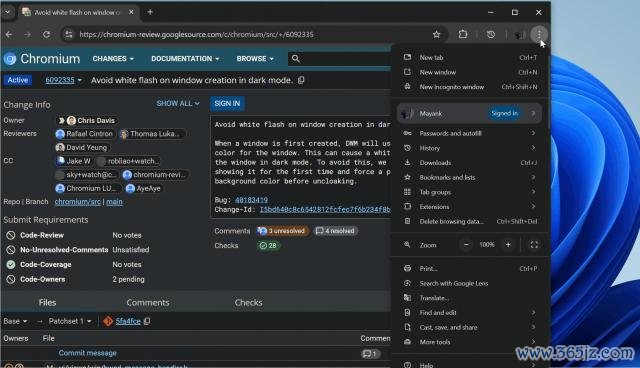Close the 'Avoid white flash' tab
The width and height of the screenshot is (640, 368).
(131, 12)
